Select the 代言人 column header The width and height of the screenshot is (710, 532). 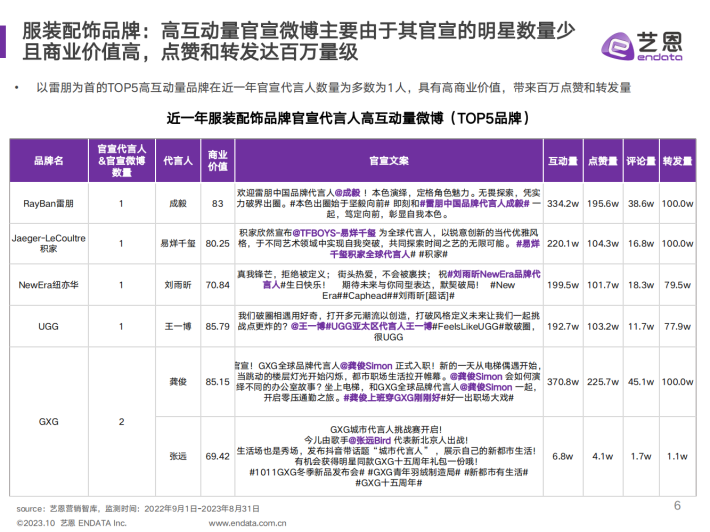coord(178,161)
